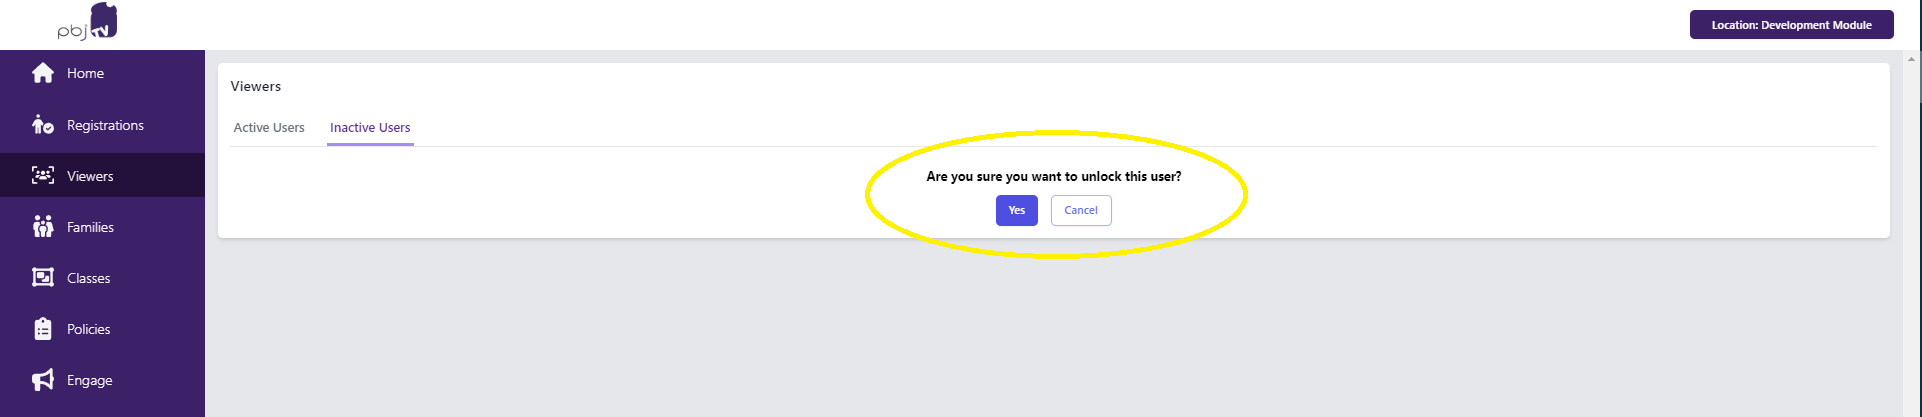
Task: Cancel the unlock user prompt
Action: [x=1081, y=210]
